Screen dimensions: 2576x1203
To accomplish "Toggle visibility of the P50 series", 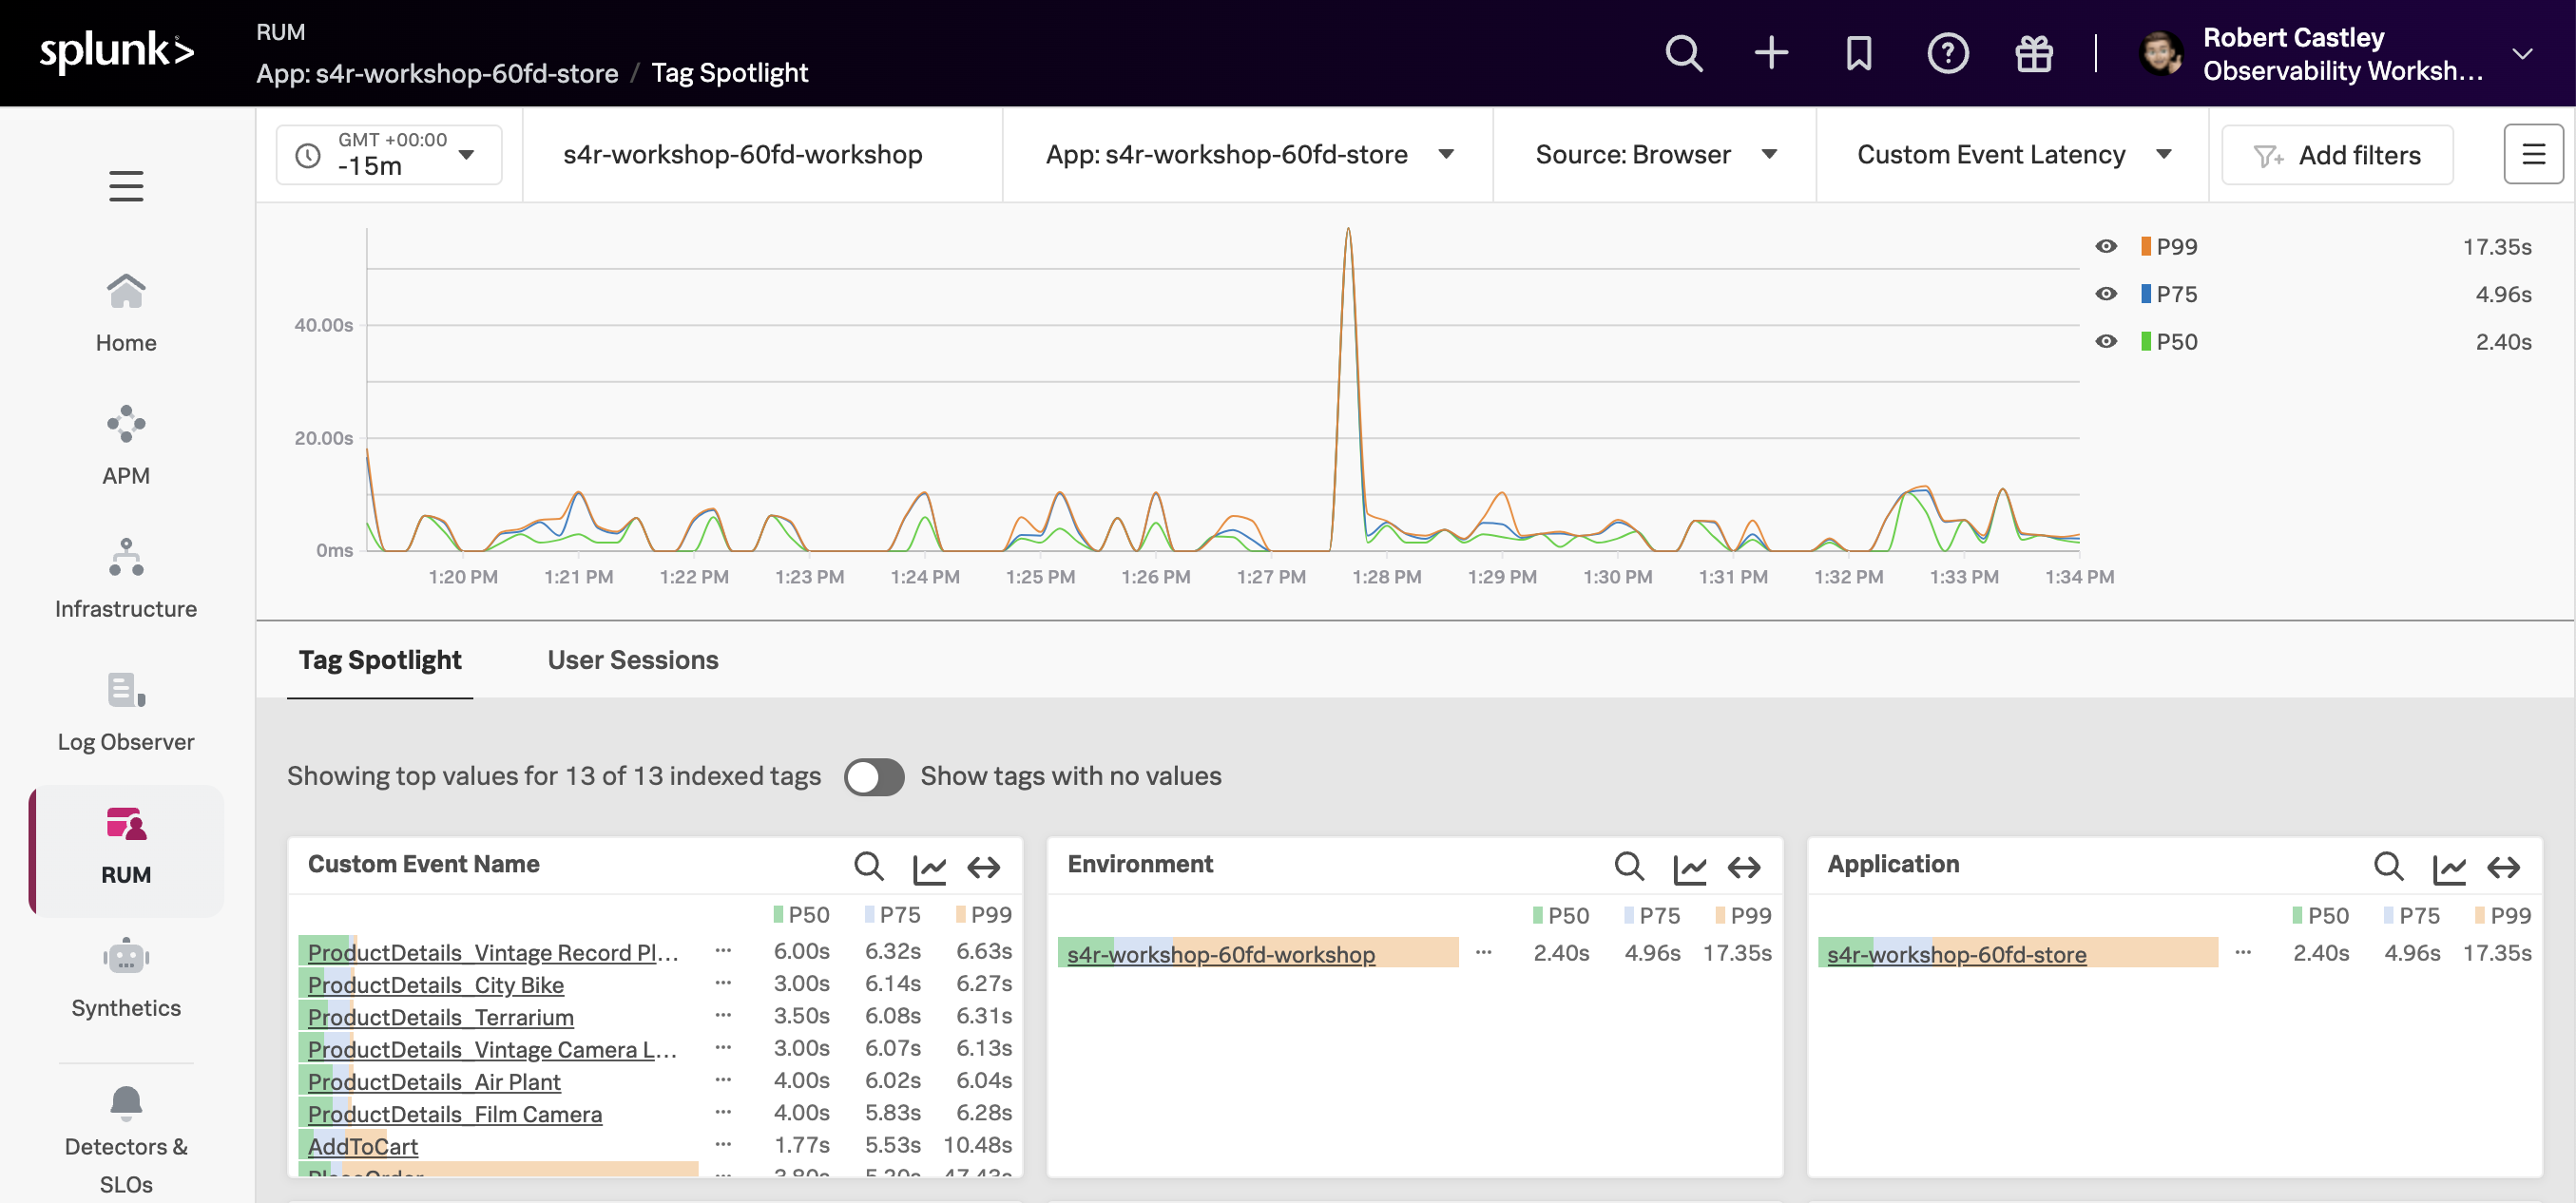I will (x=2106, y=342).
